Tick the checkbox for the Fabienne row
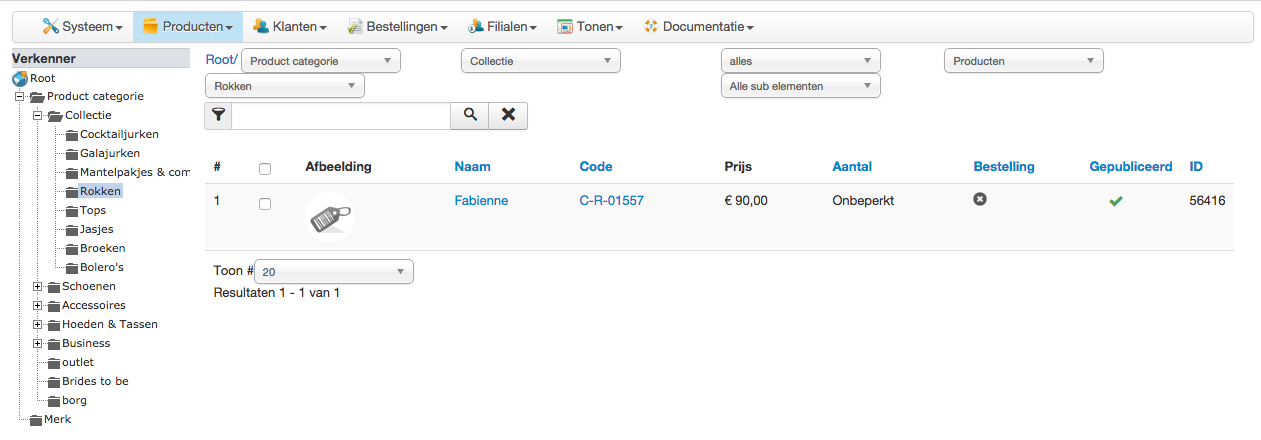Image resolution: width=1261 pixels, height=440 pixels. (265, 204)
